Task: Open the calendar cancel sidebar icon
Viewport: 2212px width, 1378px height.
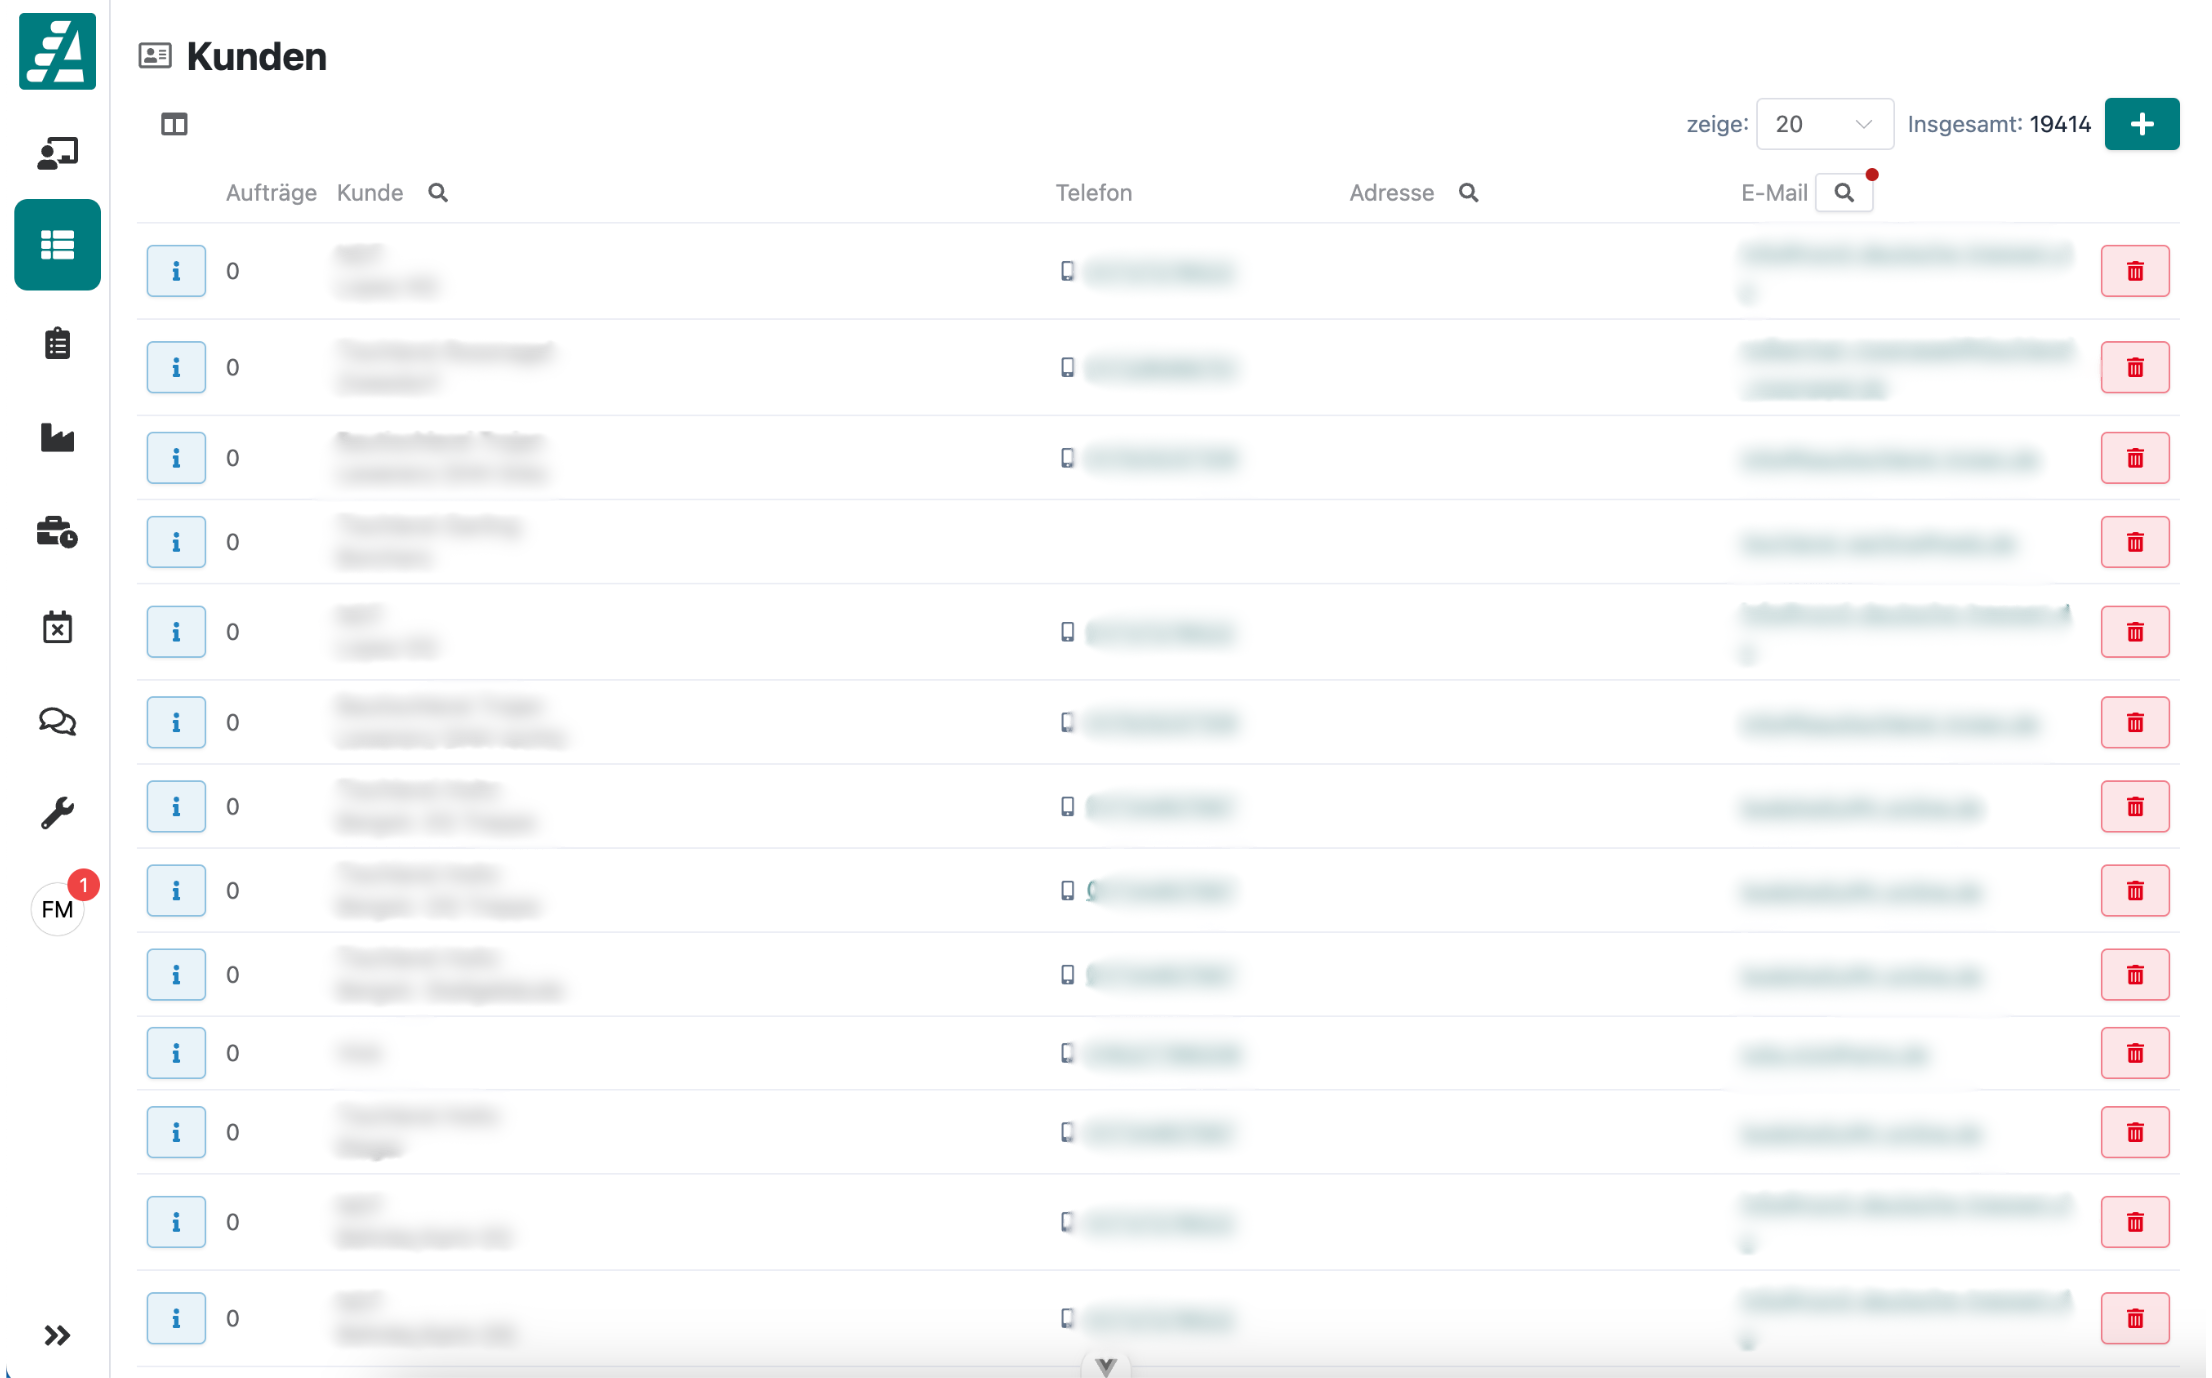Action: tap(57, 627)
